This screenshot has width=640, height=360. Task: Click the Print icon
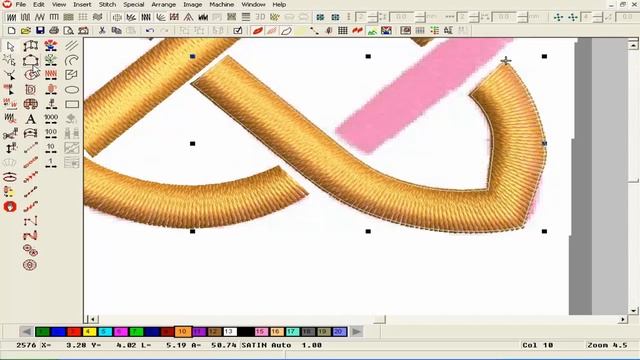[x=54, y=31]
